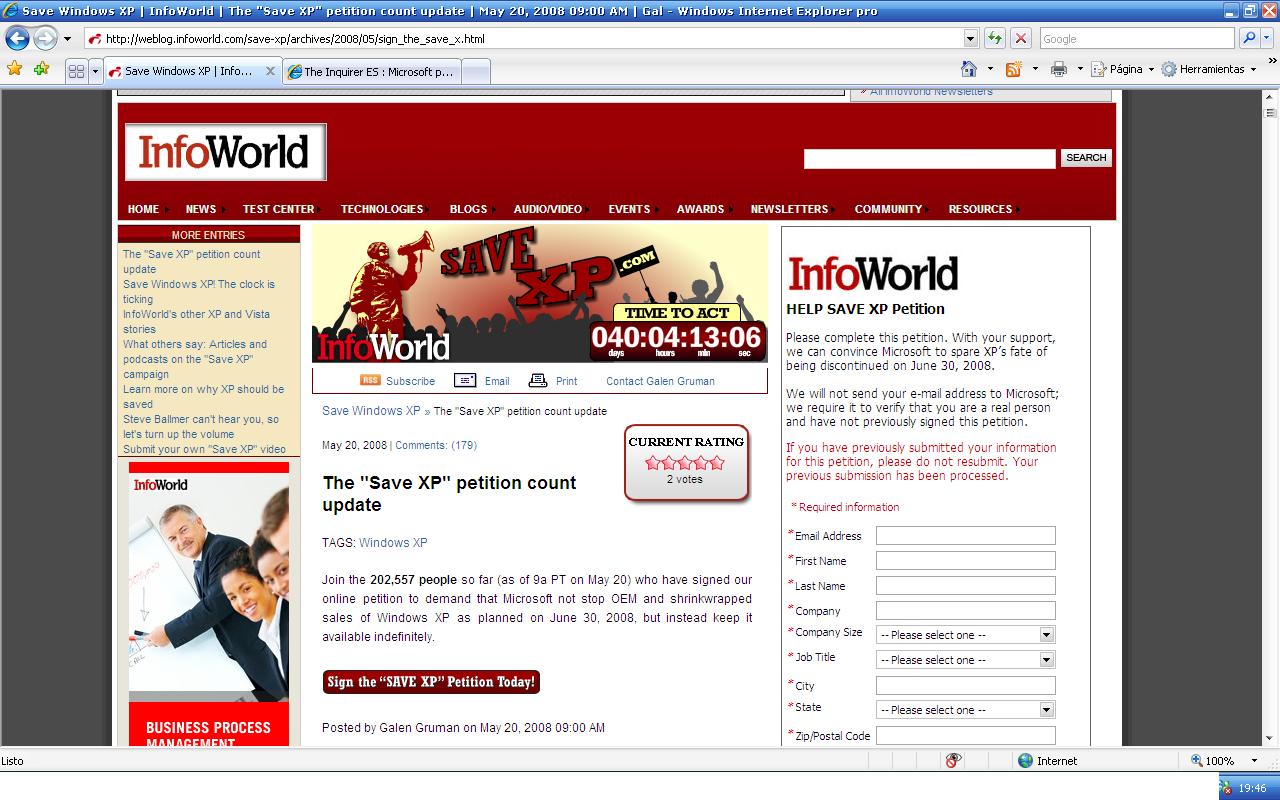Image resolution: width=1280 pixels, height=800 pixels.
Task: Go back with the browser Back arrow
Action: tap(18, 39)
